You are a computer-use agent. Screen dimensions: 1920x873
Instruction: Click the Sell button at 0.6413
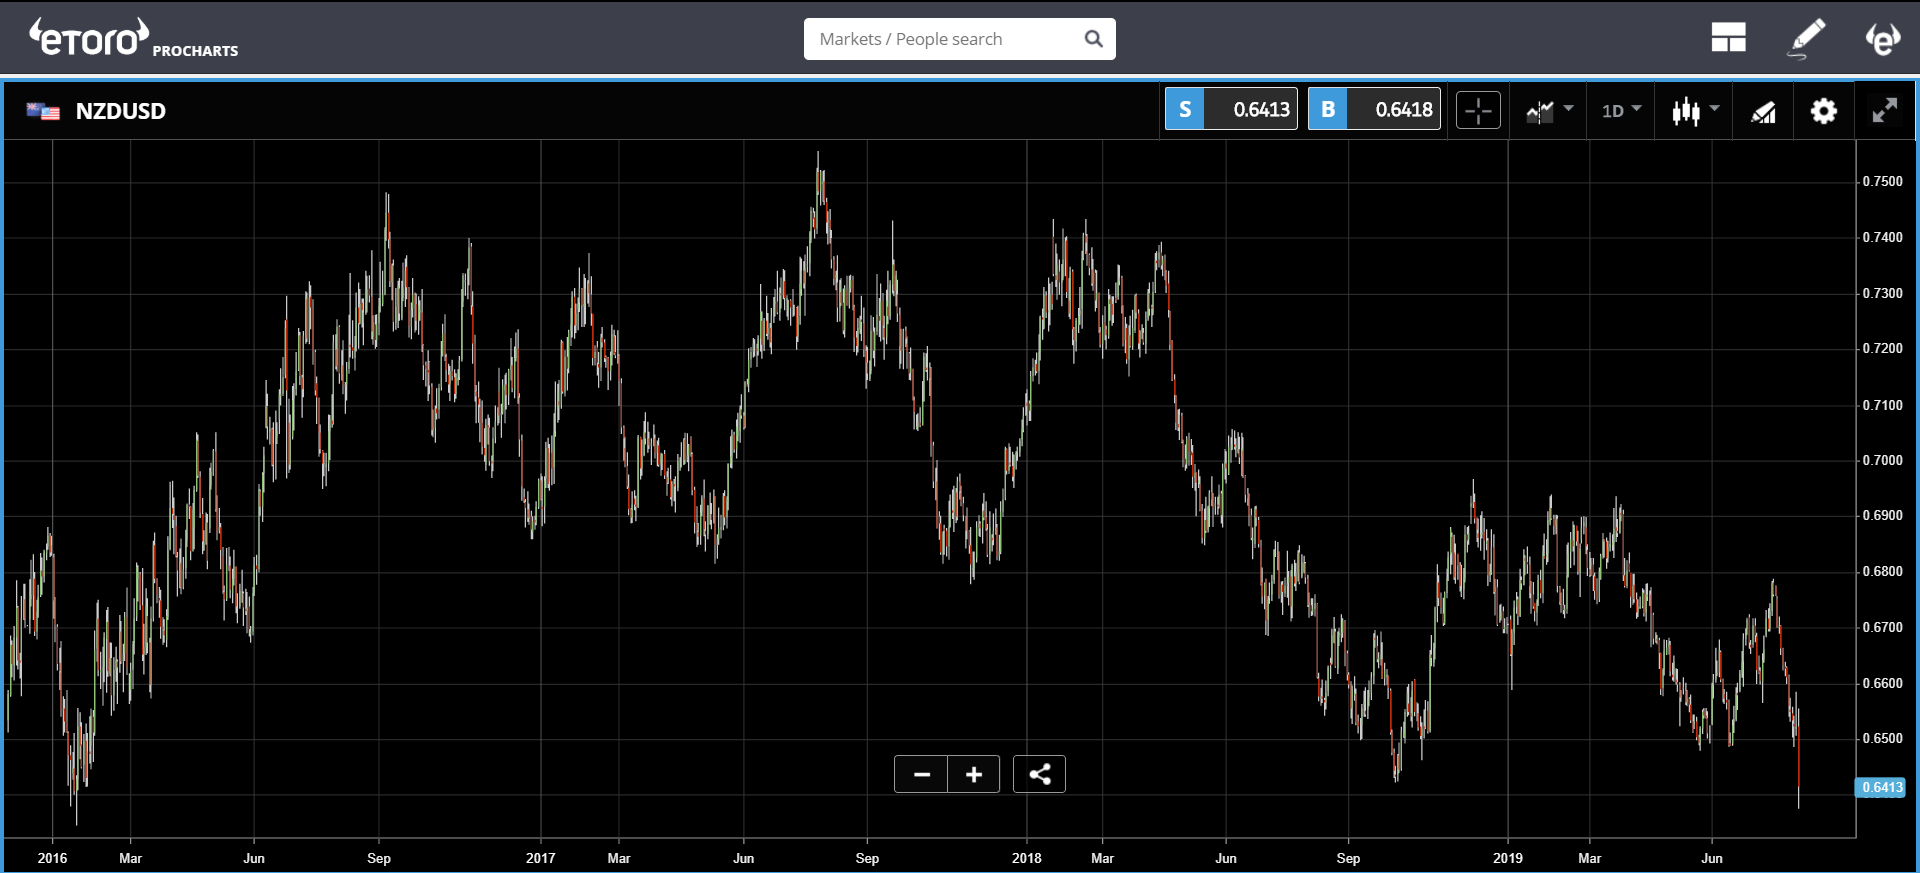(x=1231, y=110)
